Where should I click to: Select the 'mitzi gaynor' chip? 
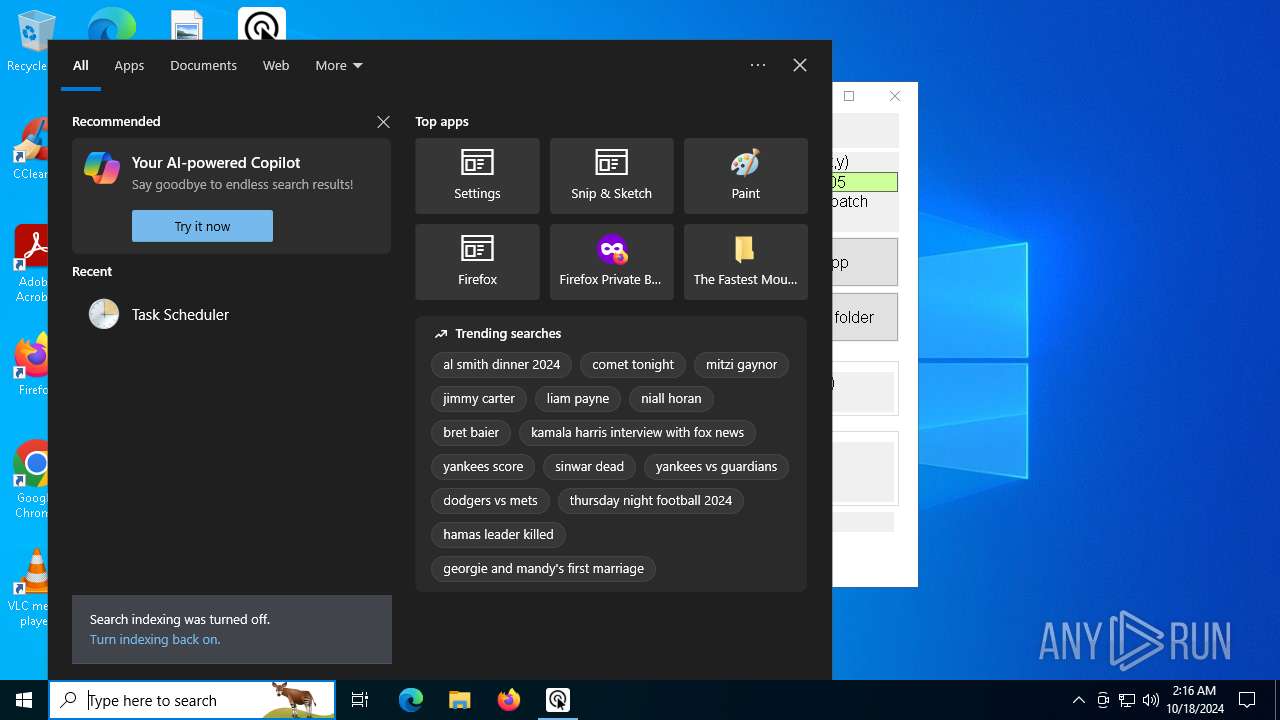click(741, 365)
